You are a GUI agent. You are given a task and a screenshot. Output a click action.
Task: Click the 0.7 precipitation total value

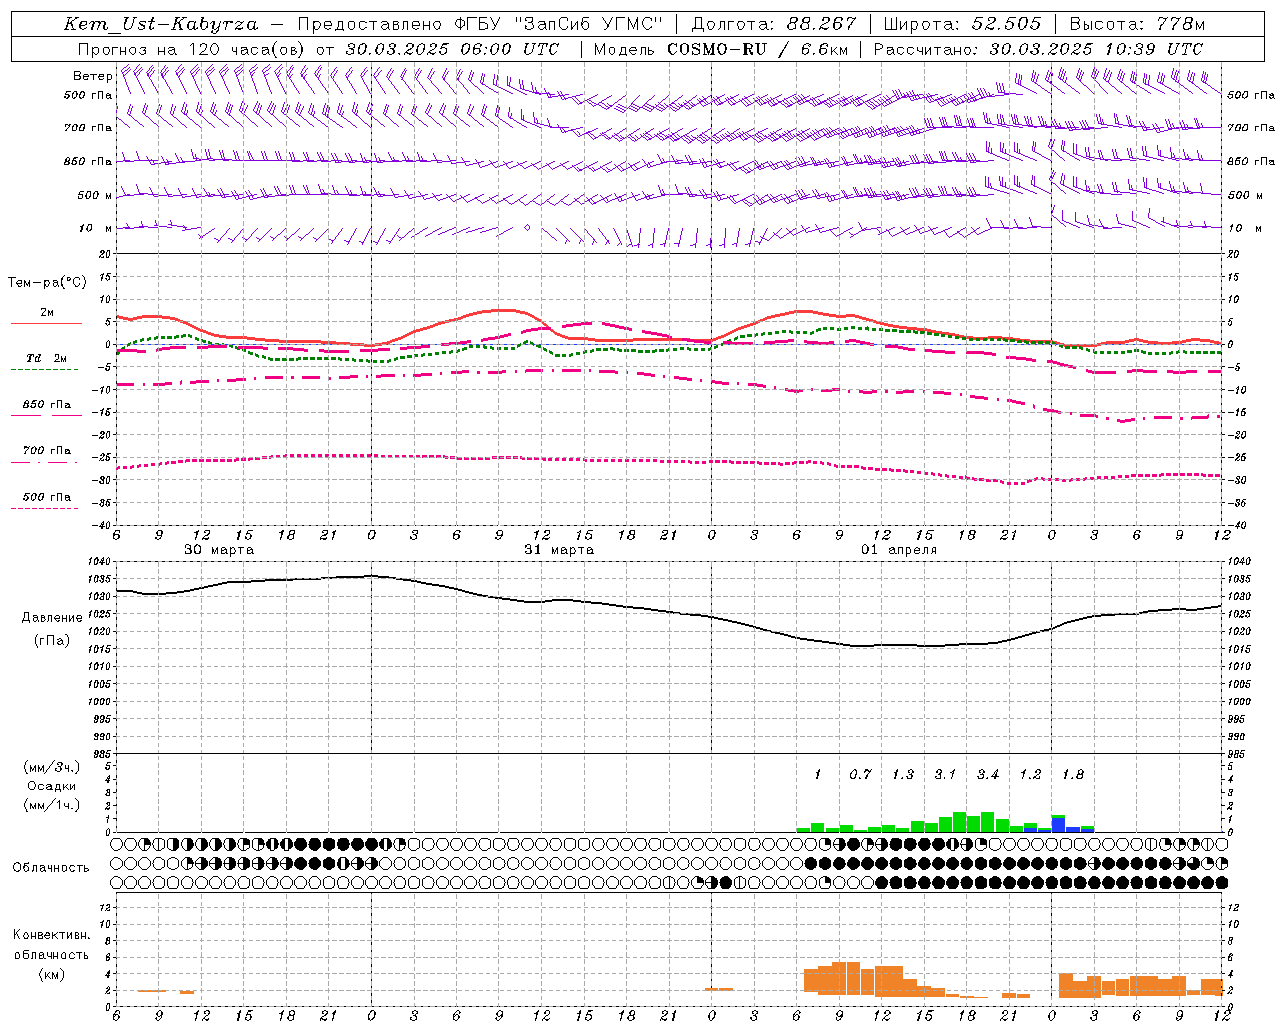coord(860,774)
